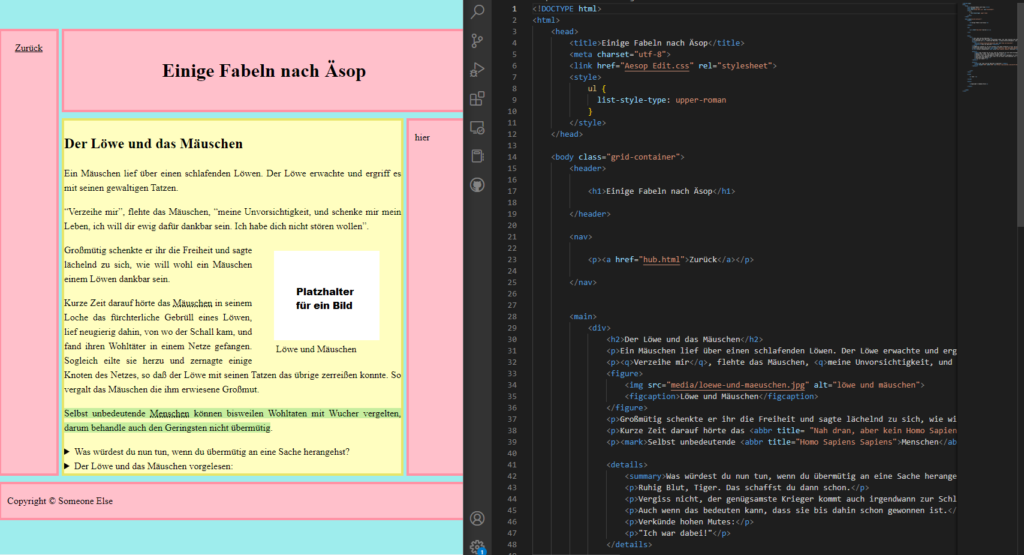
Task: Open the Source Control panel
Action: [x=478, y=41]
